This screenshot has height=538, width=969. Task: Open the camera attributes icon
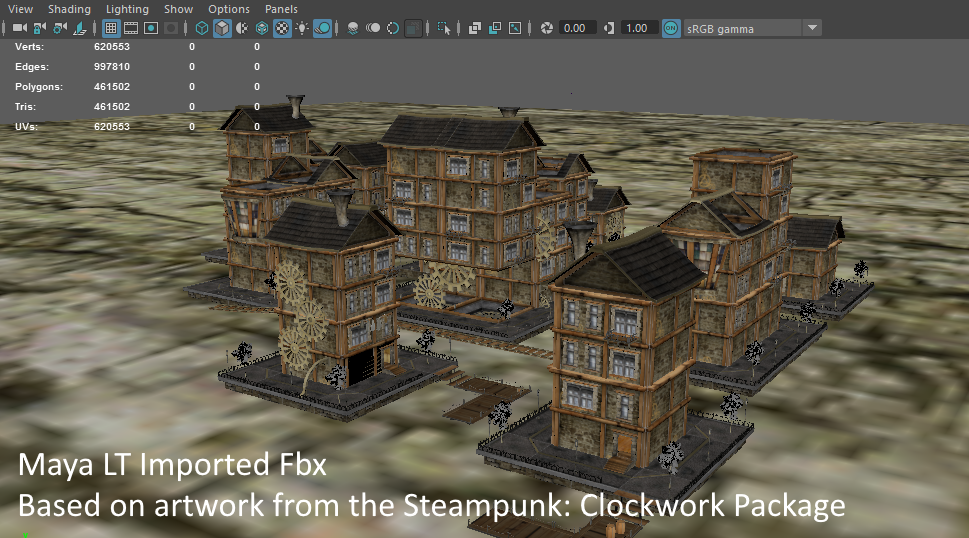[60, 28]
